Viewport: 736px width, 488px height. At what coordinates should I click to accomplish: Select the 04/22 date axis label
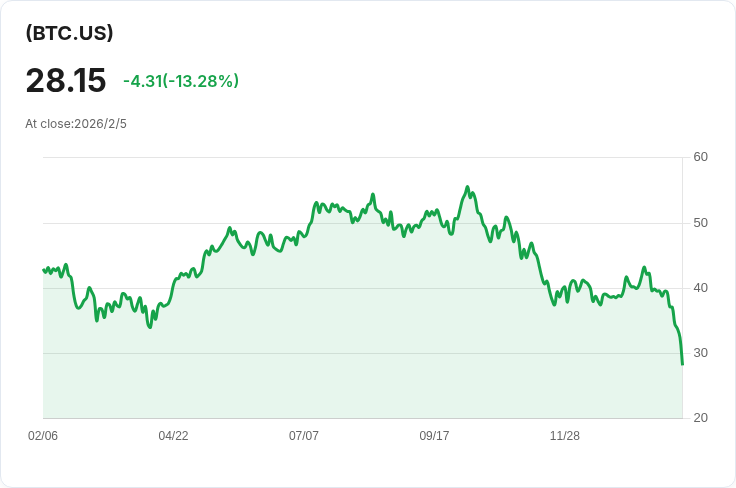pyautogui.click(x=173, y=436)
